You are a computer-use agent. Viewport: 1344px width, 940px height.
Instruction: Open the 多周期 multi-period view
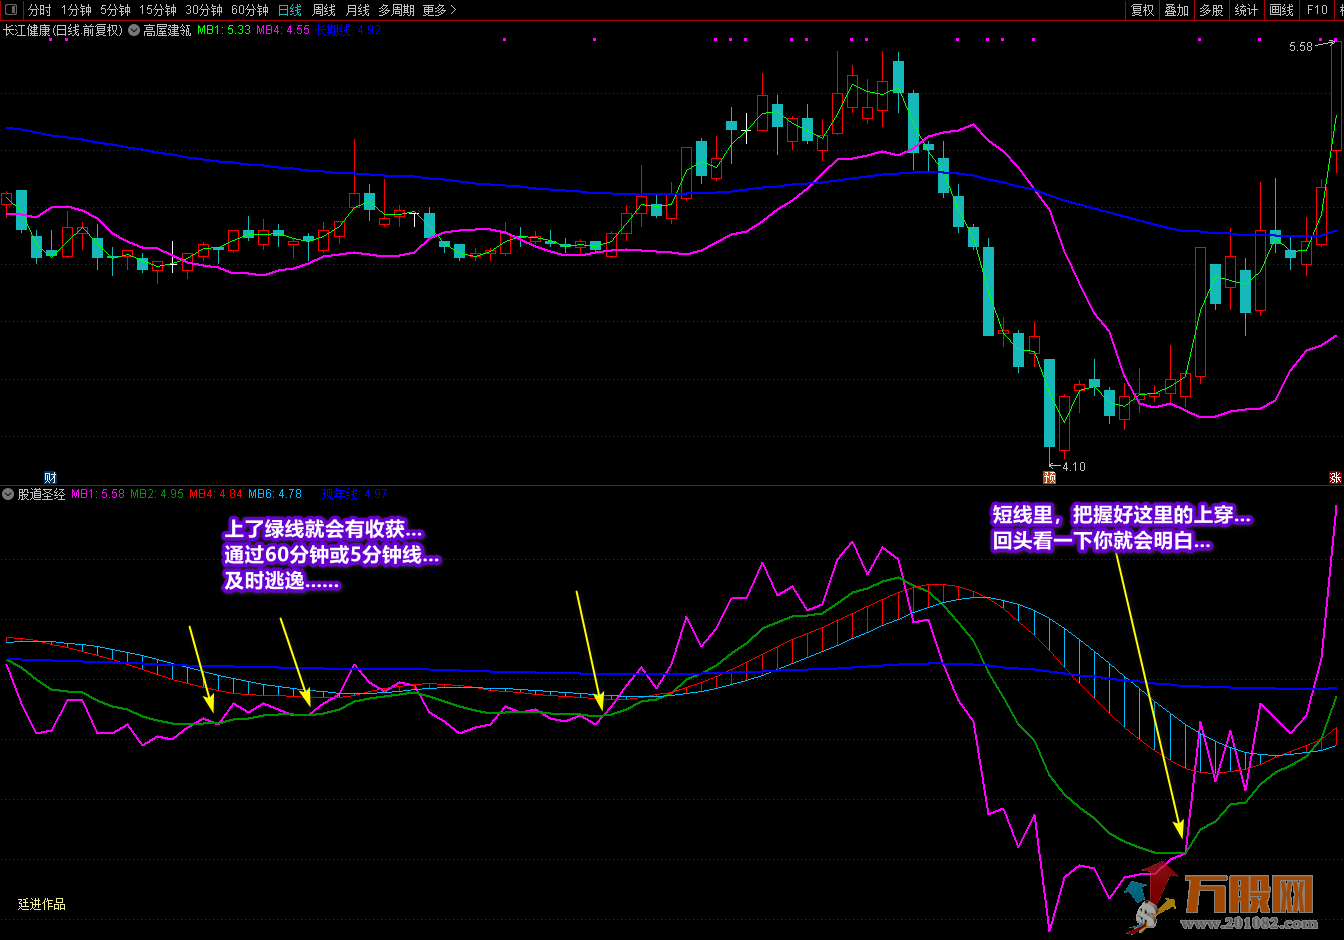(x=396, y=10)
